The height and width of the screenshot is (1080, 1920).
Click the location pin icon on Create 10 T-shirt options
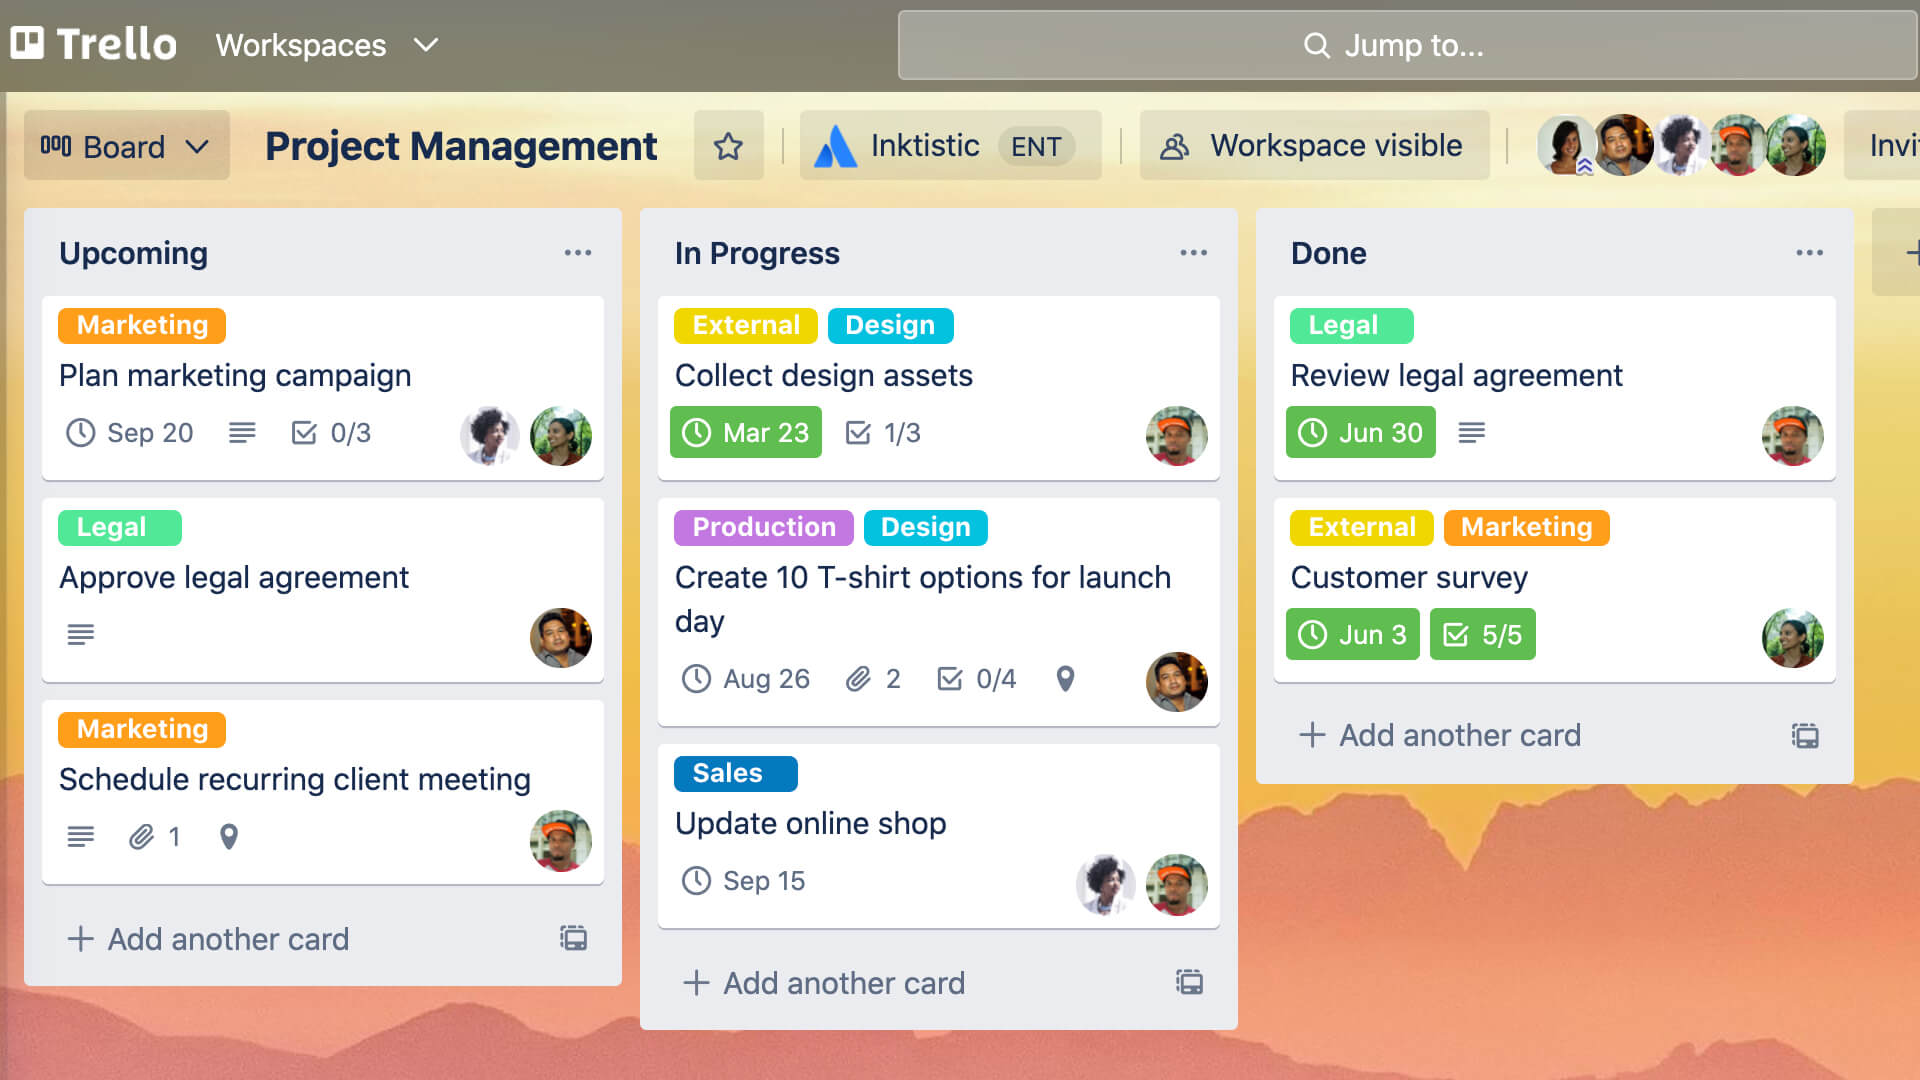[x=1065, y=679]
